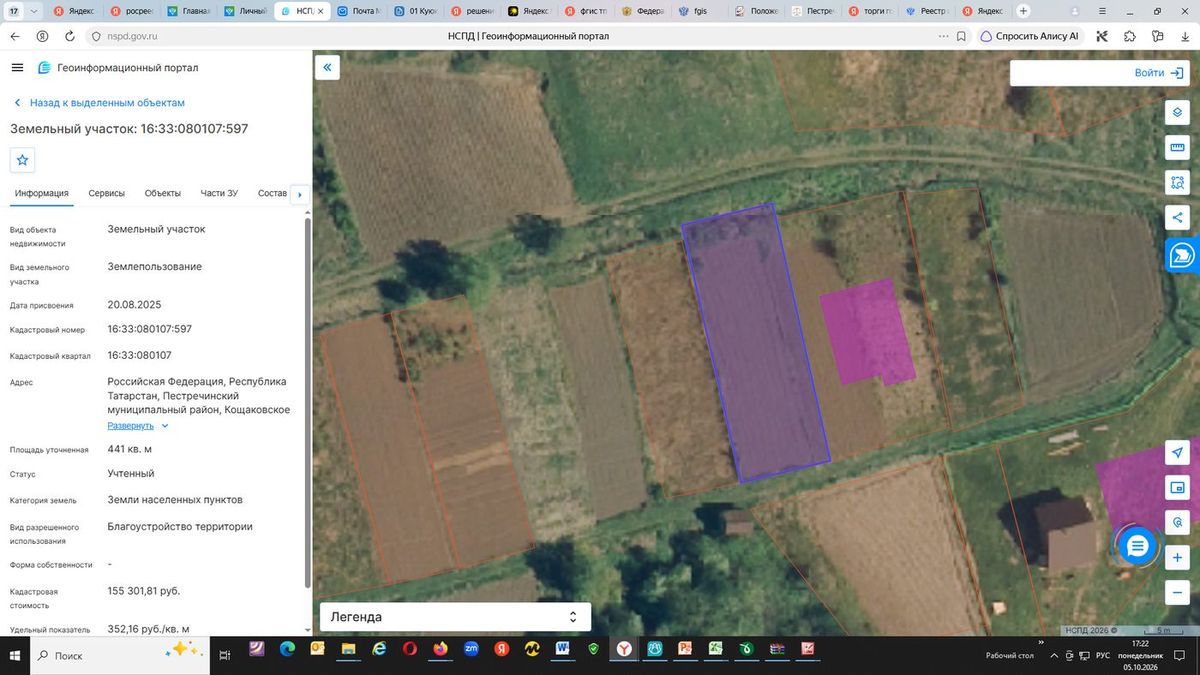Screen dimensions: 1200x675
Task: Launch Firefox from the Windows taskbar
Action: 440,649
